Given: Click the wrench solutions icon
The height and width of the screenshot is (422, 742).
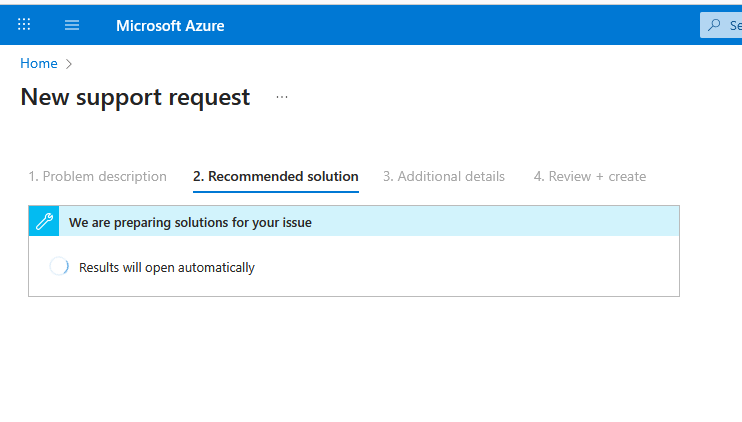Looking at the screenshot, I should 44,221.
